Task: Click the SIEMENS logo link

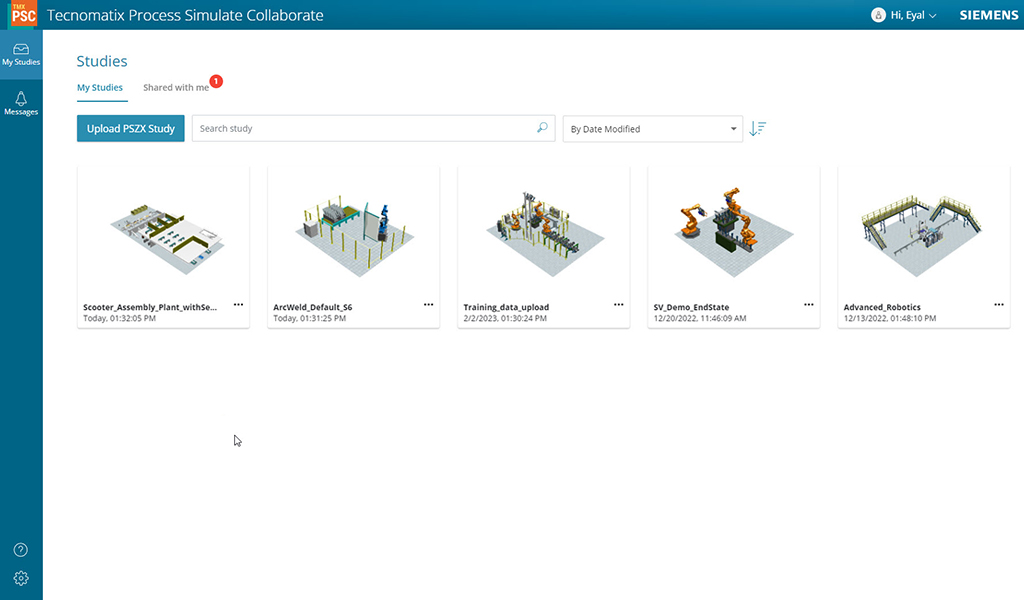Action: point(988,14)
